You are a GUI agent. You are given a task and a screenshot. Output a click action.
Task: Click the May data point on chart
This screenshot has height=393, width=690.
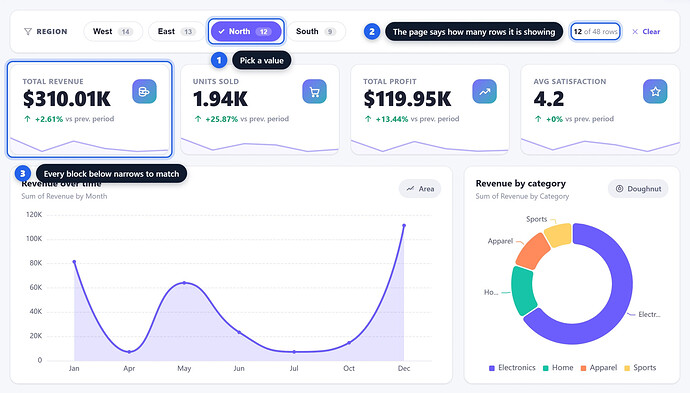184,283
